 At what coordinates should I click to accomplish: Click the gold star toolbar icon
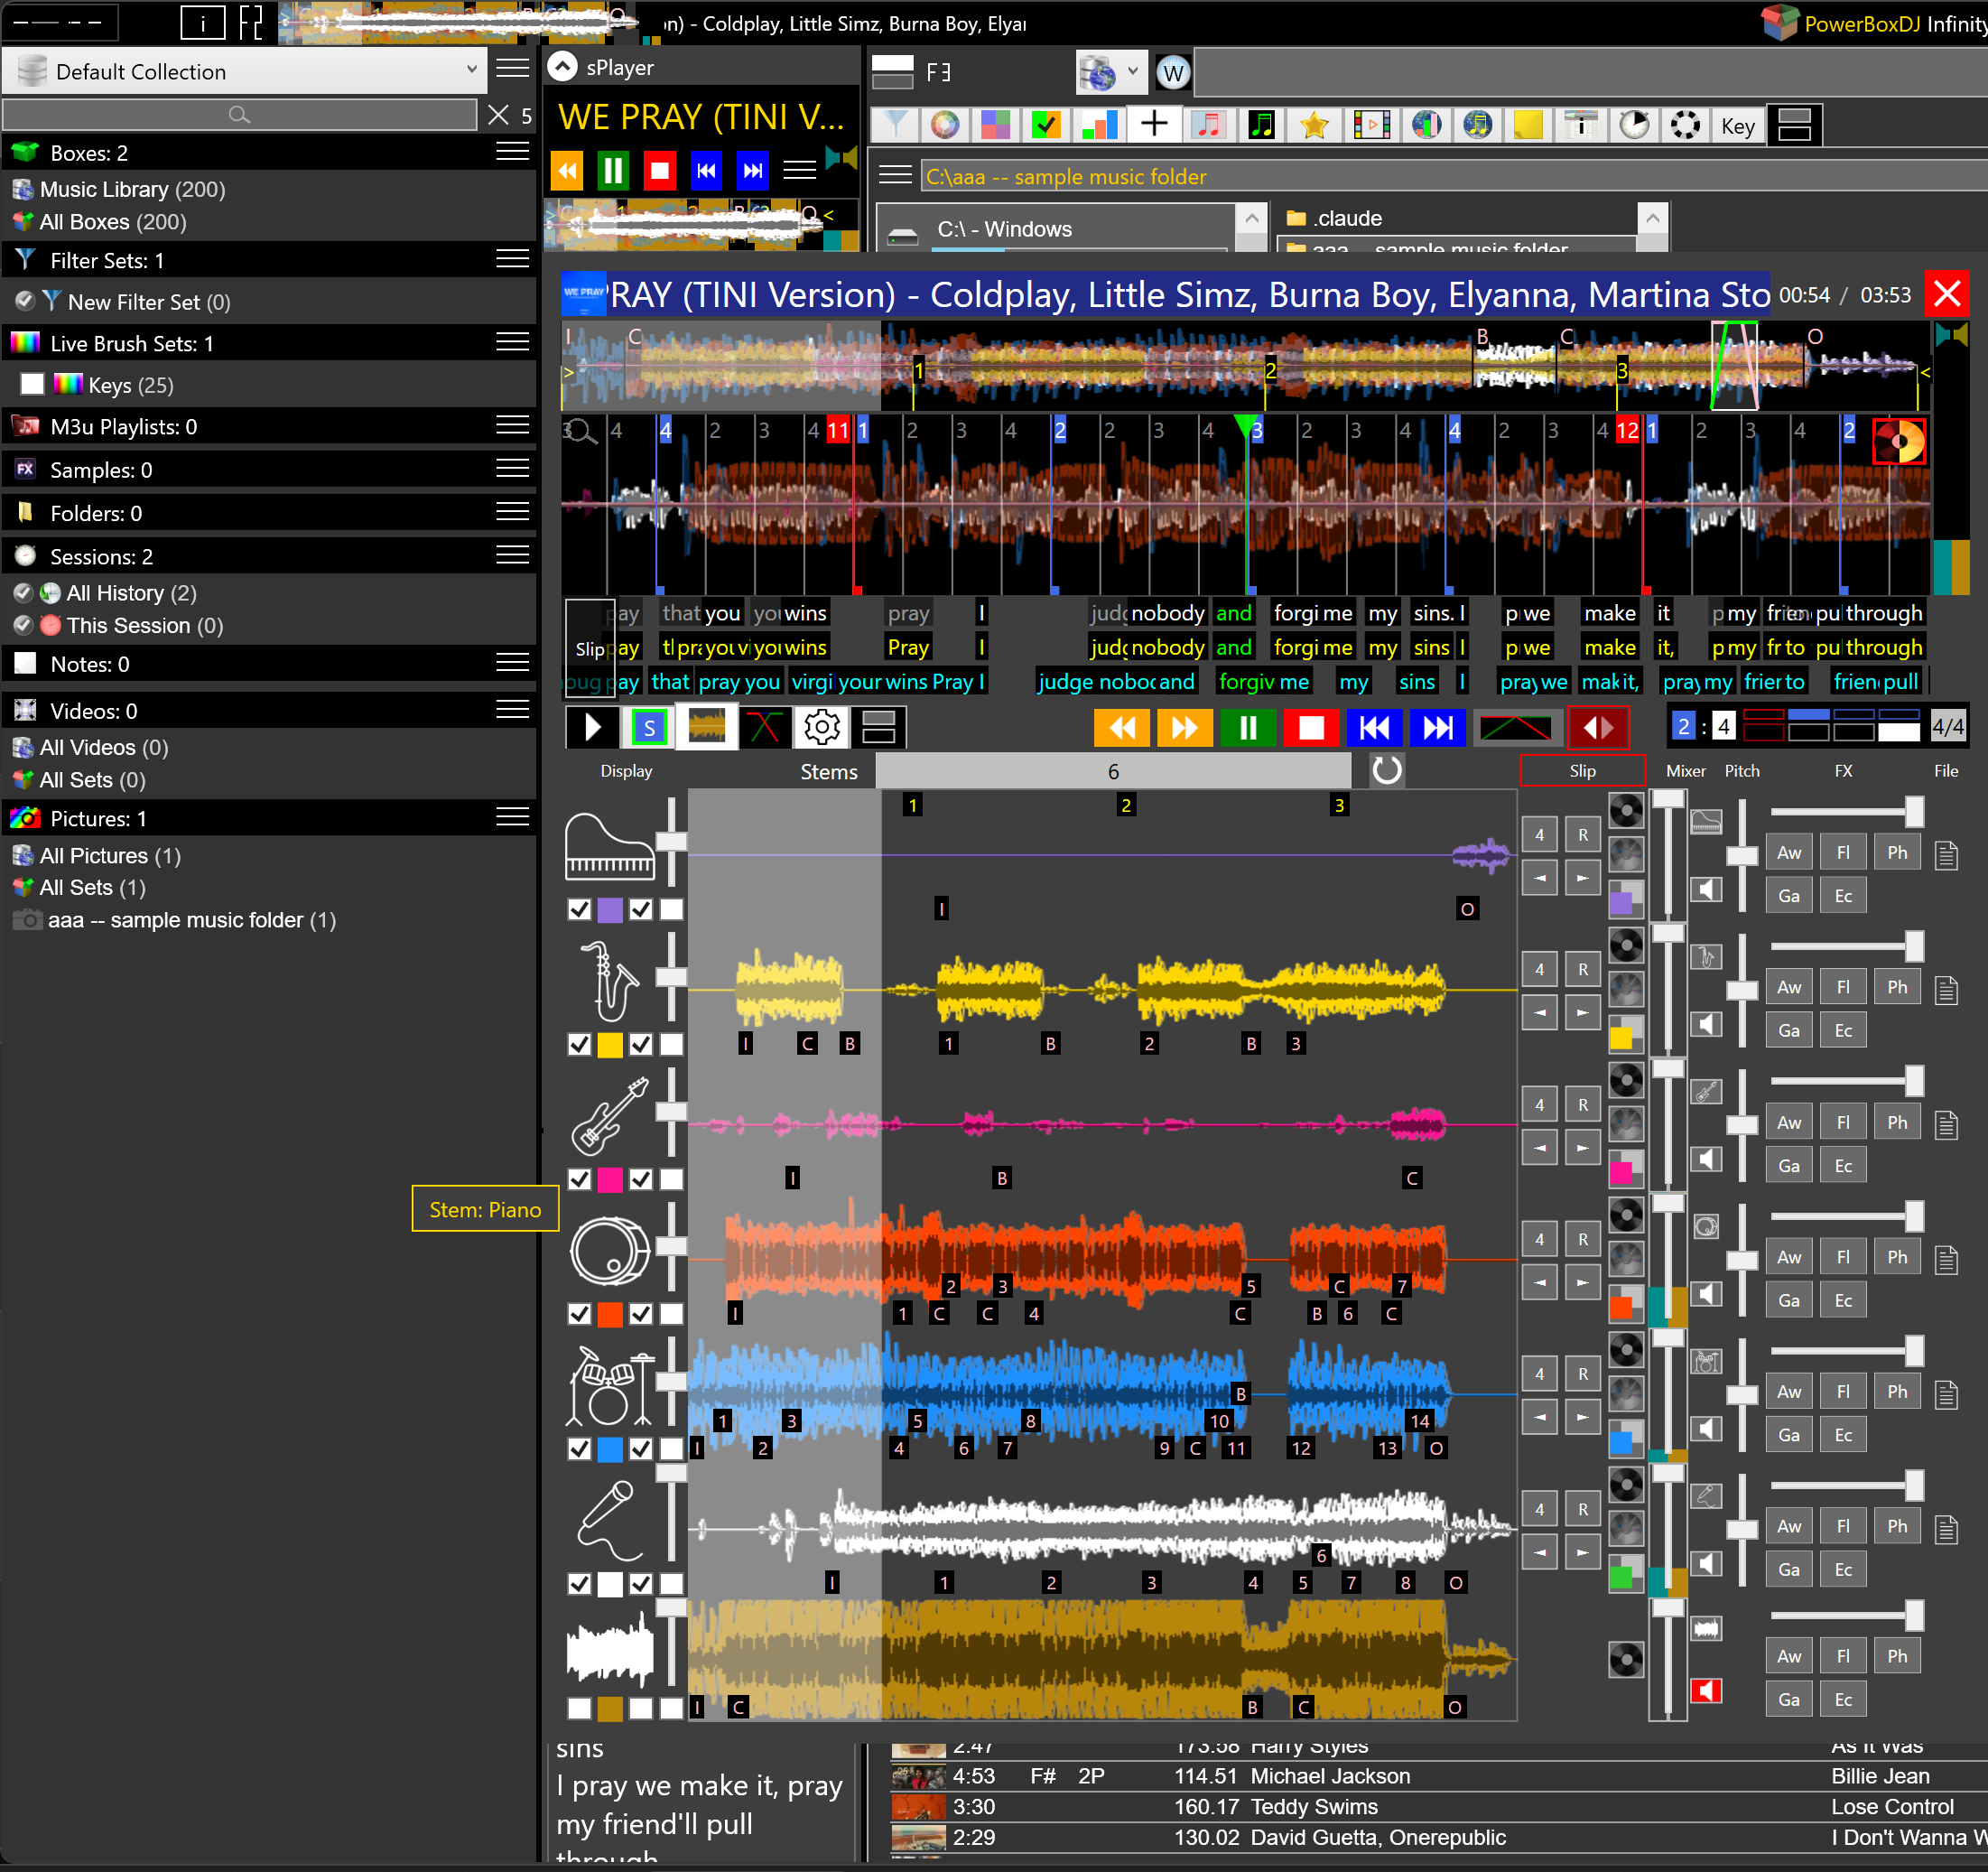click(x=1314, y=125)
